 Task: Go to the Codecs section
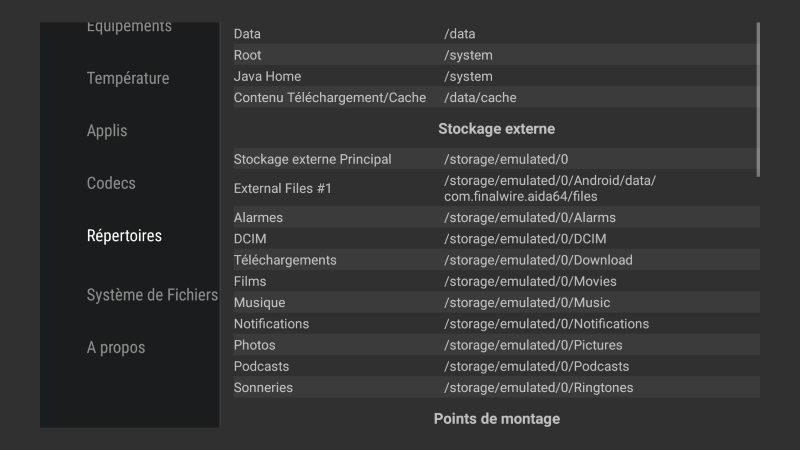coord(111,183)
